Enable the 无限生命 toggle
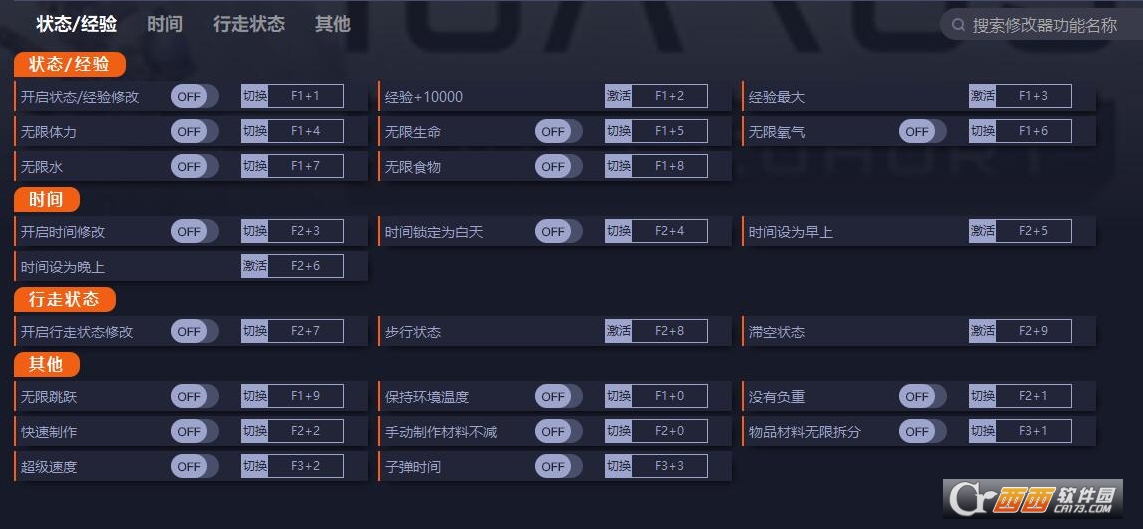 pyautogui.click(x=558, y=131)
